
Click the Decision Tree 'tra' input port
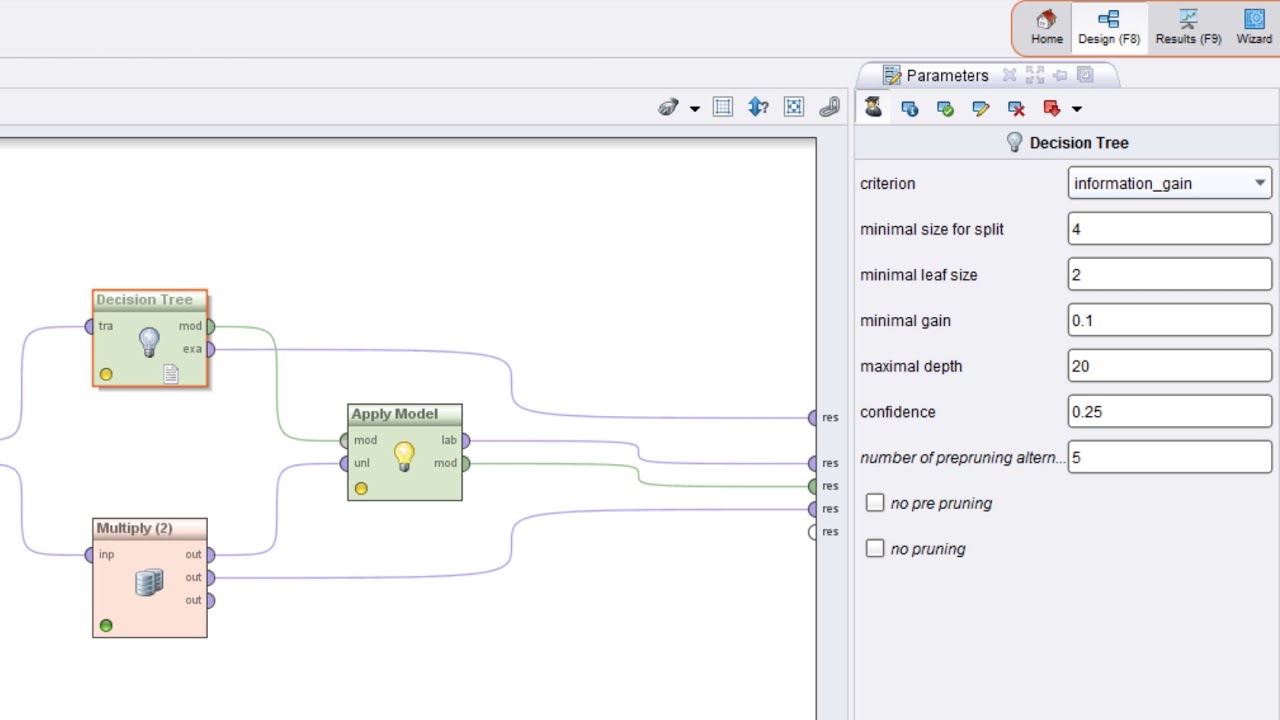[91, 326]
